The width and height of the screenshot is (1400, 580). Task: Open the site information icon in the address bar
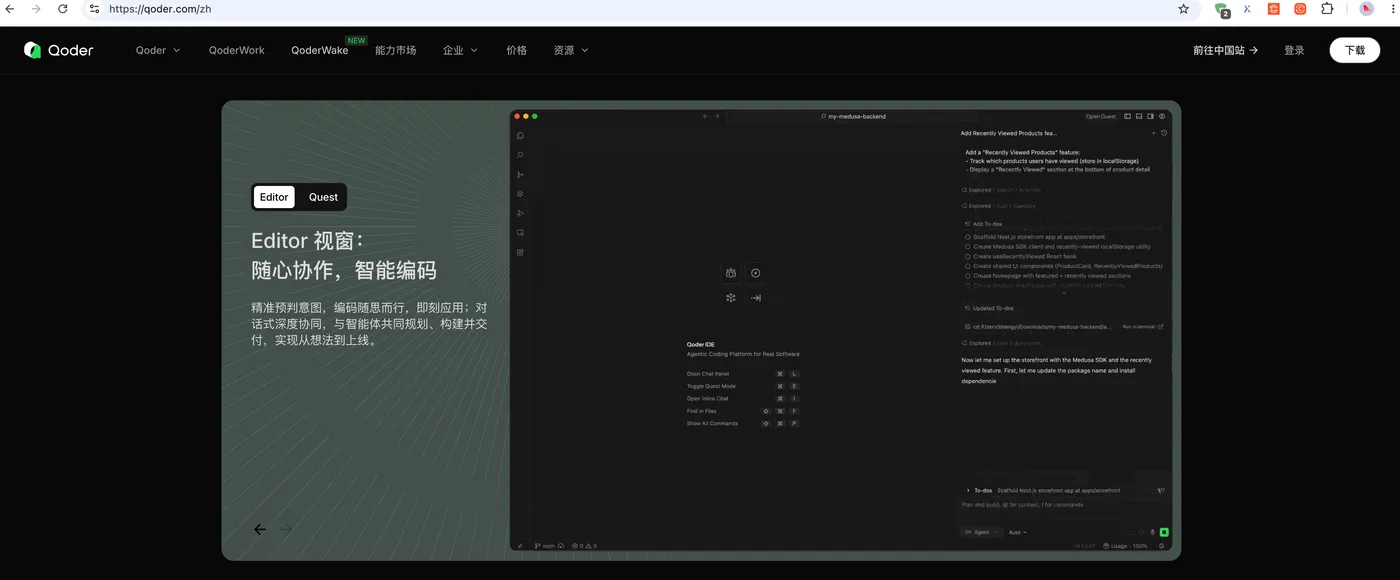coord(94,9)
